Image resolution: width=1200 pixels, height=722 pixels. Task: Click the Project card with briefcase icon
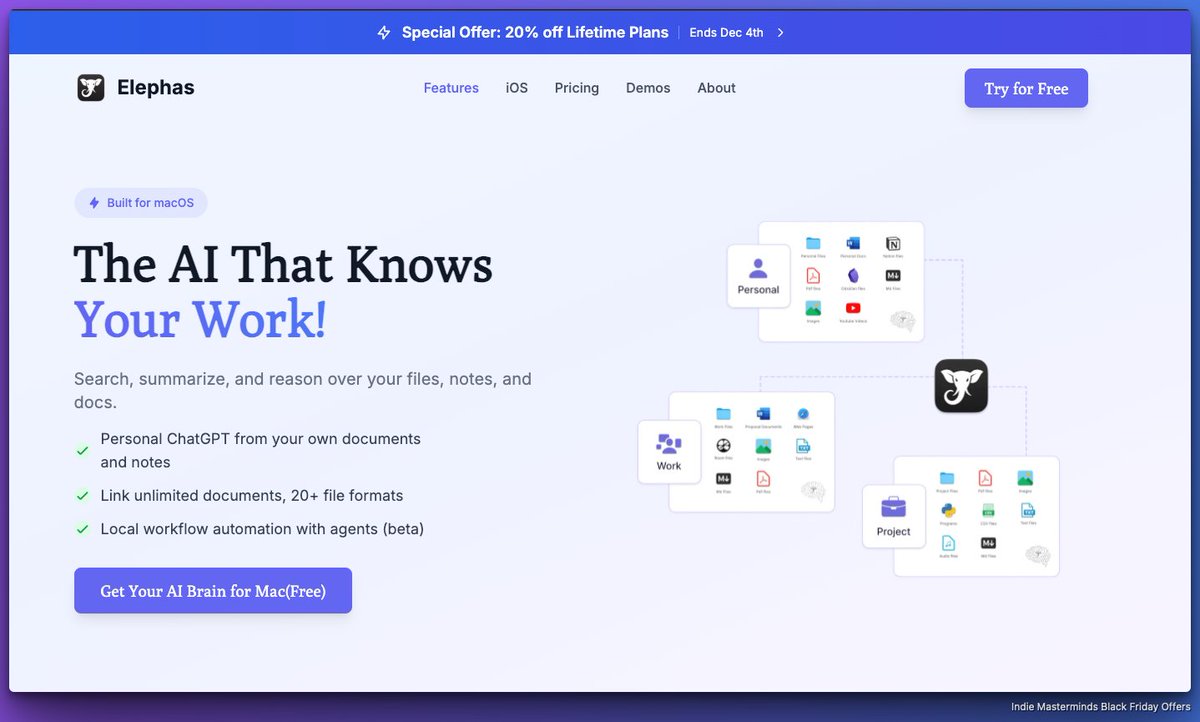[893, 517]
